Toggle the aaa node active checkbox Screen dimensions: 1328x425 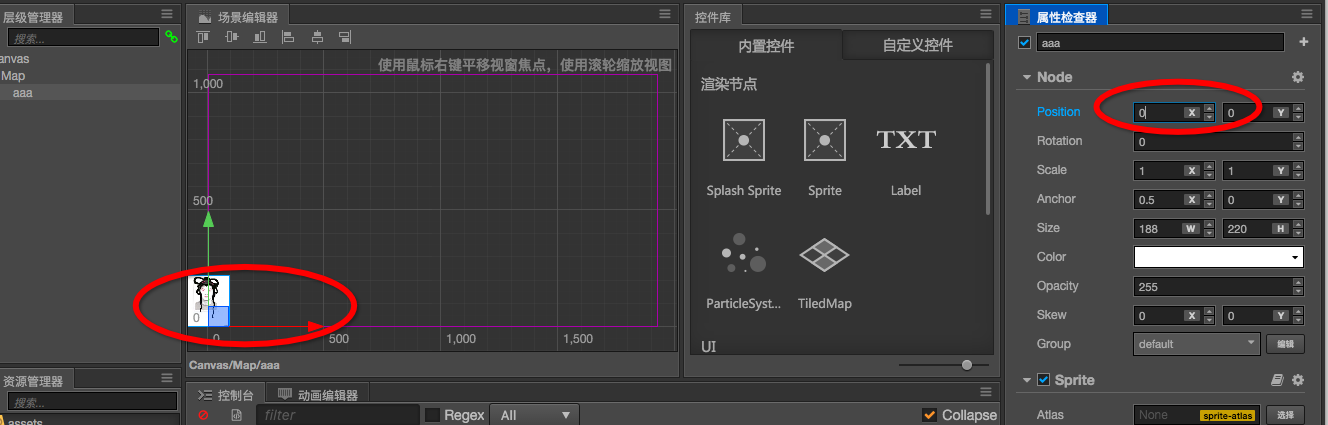click(1024, 42)
